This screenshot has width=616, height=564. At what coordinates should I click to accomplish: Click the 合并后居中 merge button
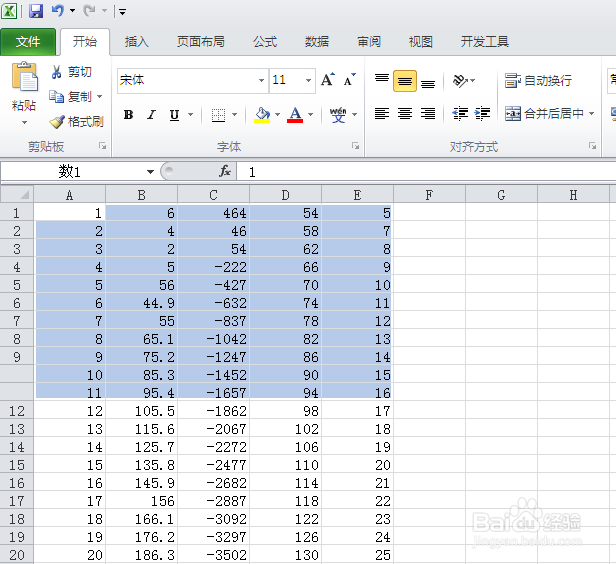544,114
